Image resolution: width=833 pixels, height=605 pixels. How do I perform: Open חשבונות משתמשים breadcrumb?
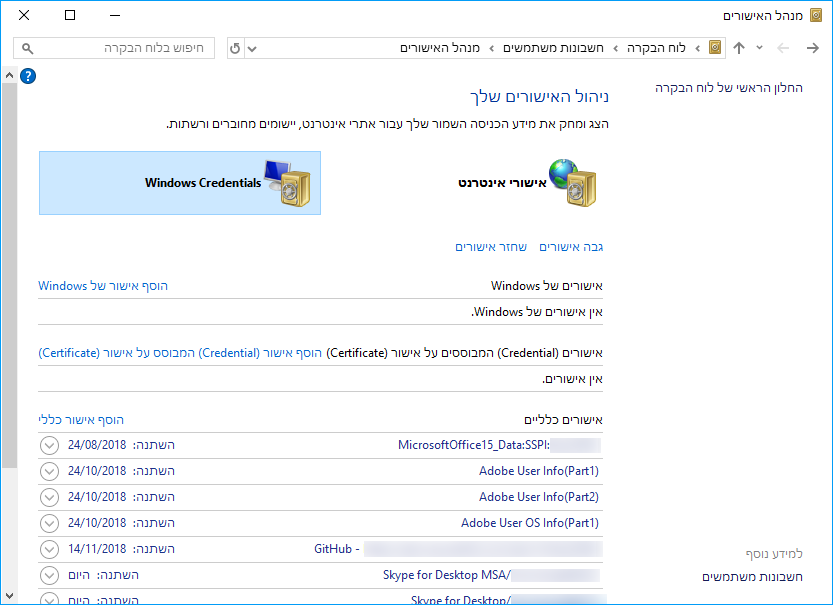click(x=553, y=48)
